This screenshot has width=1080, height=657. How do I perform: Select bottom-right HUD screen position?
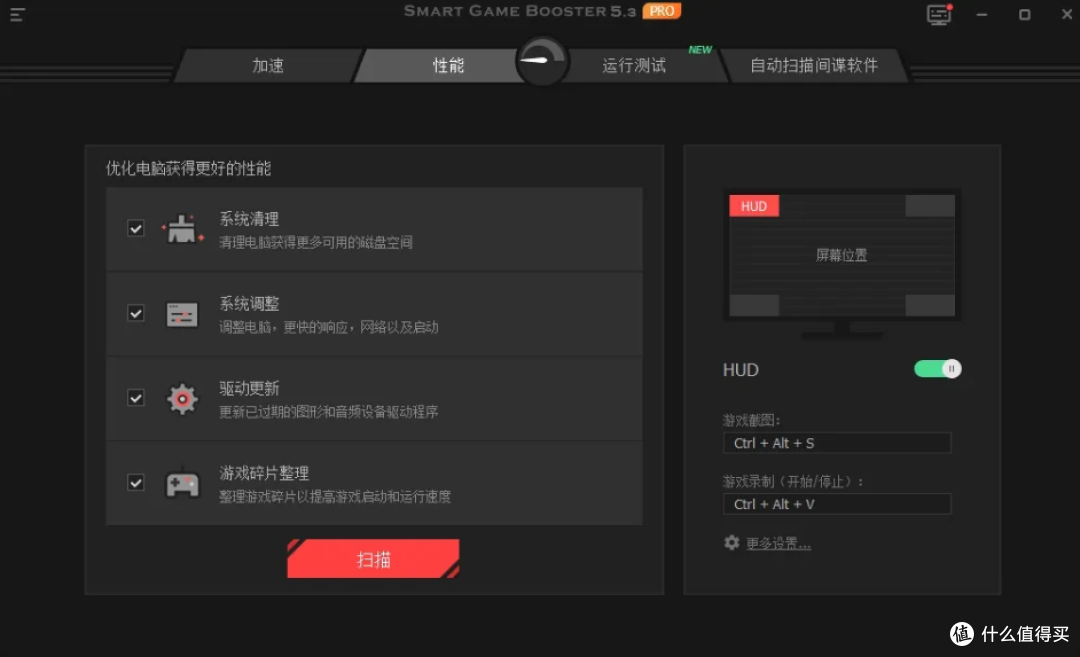point(930,305)
